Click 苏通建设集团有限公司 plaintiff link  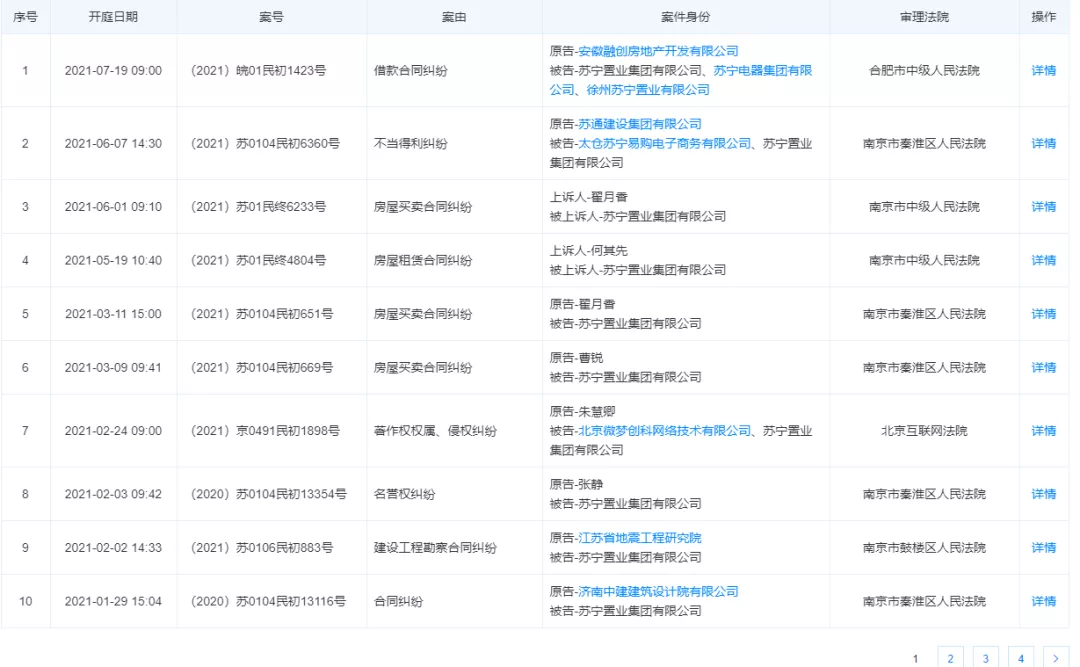[640, 124]
